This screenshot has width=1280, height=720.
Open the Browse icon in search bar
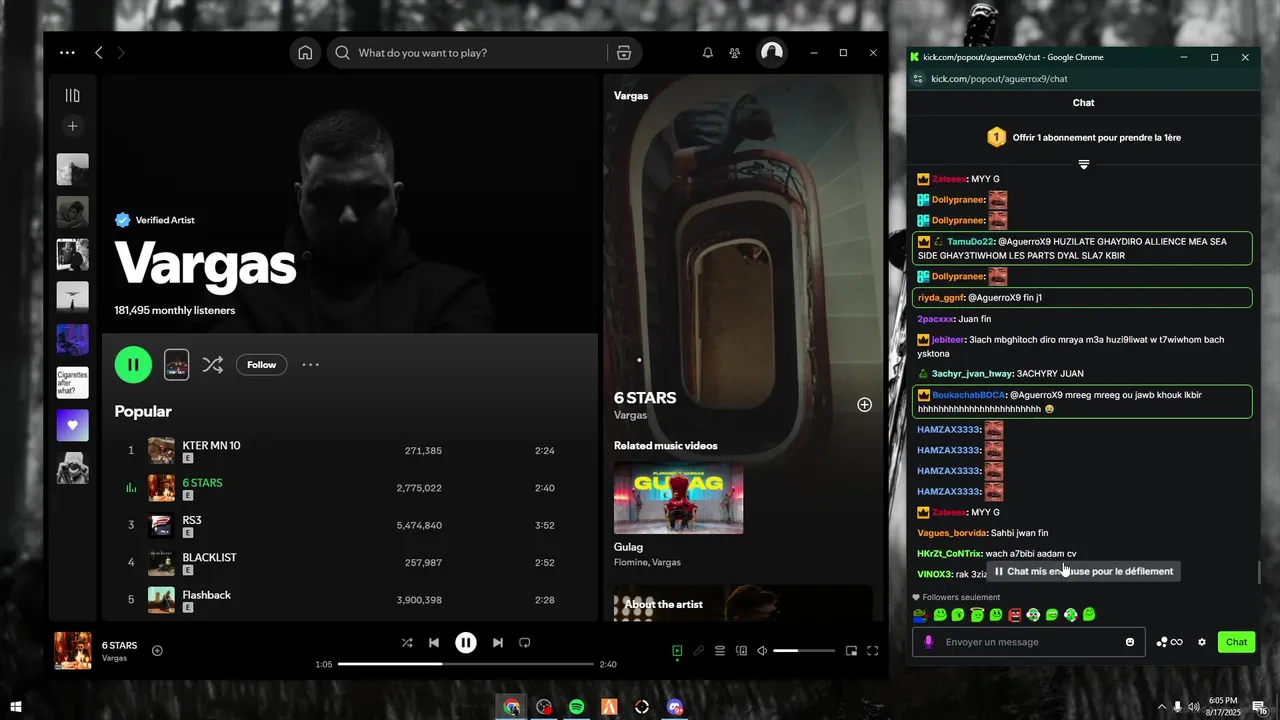click(624, 53)
